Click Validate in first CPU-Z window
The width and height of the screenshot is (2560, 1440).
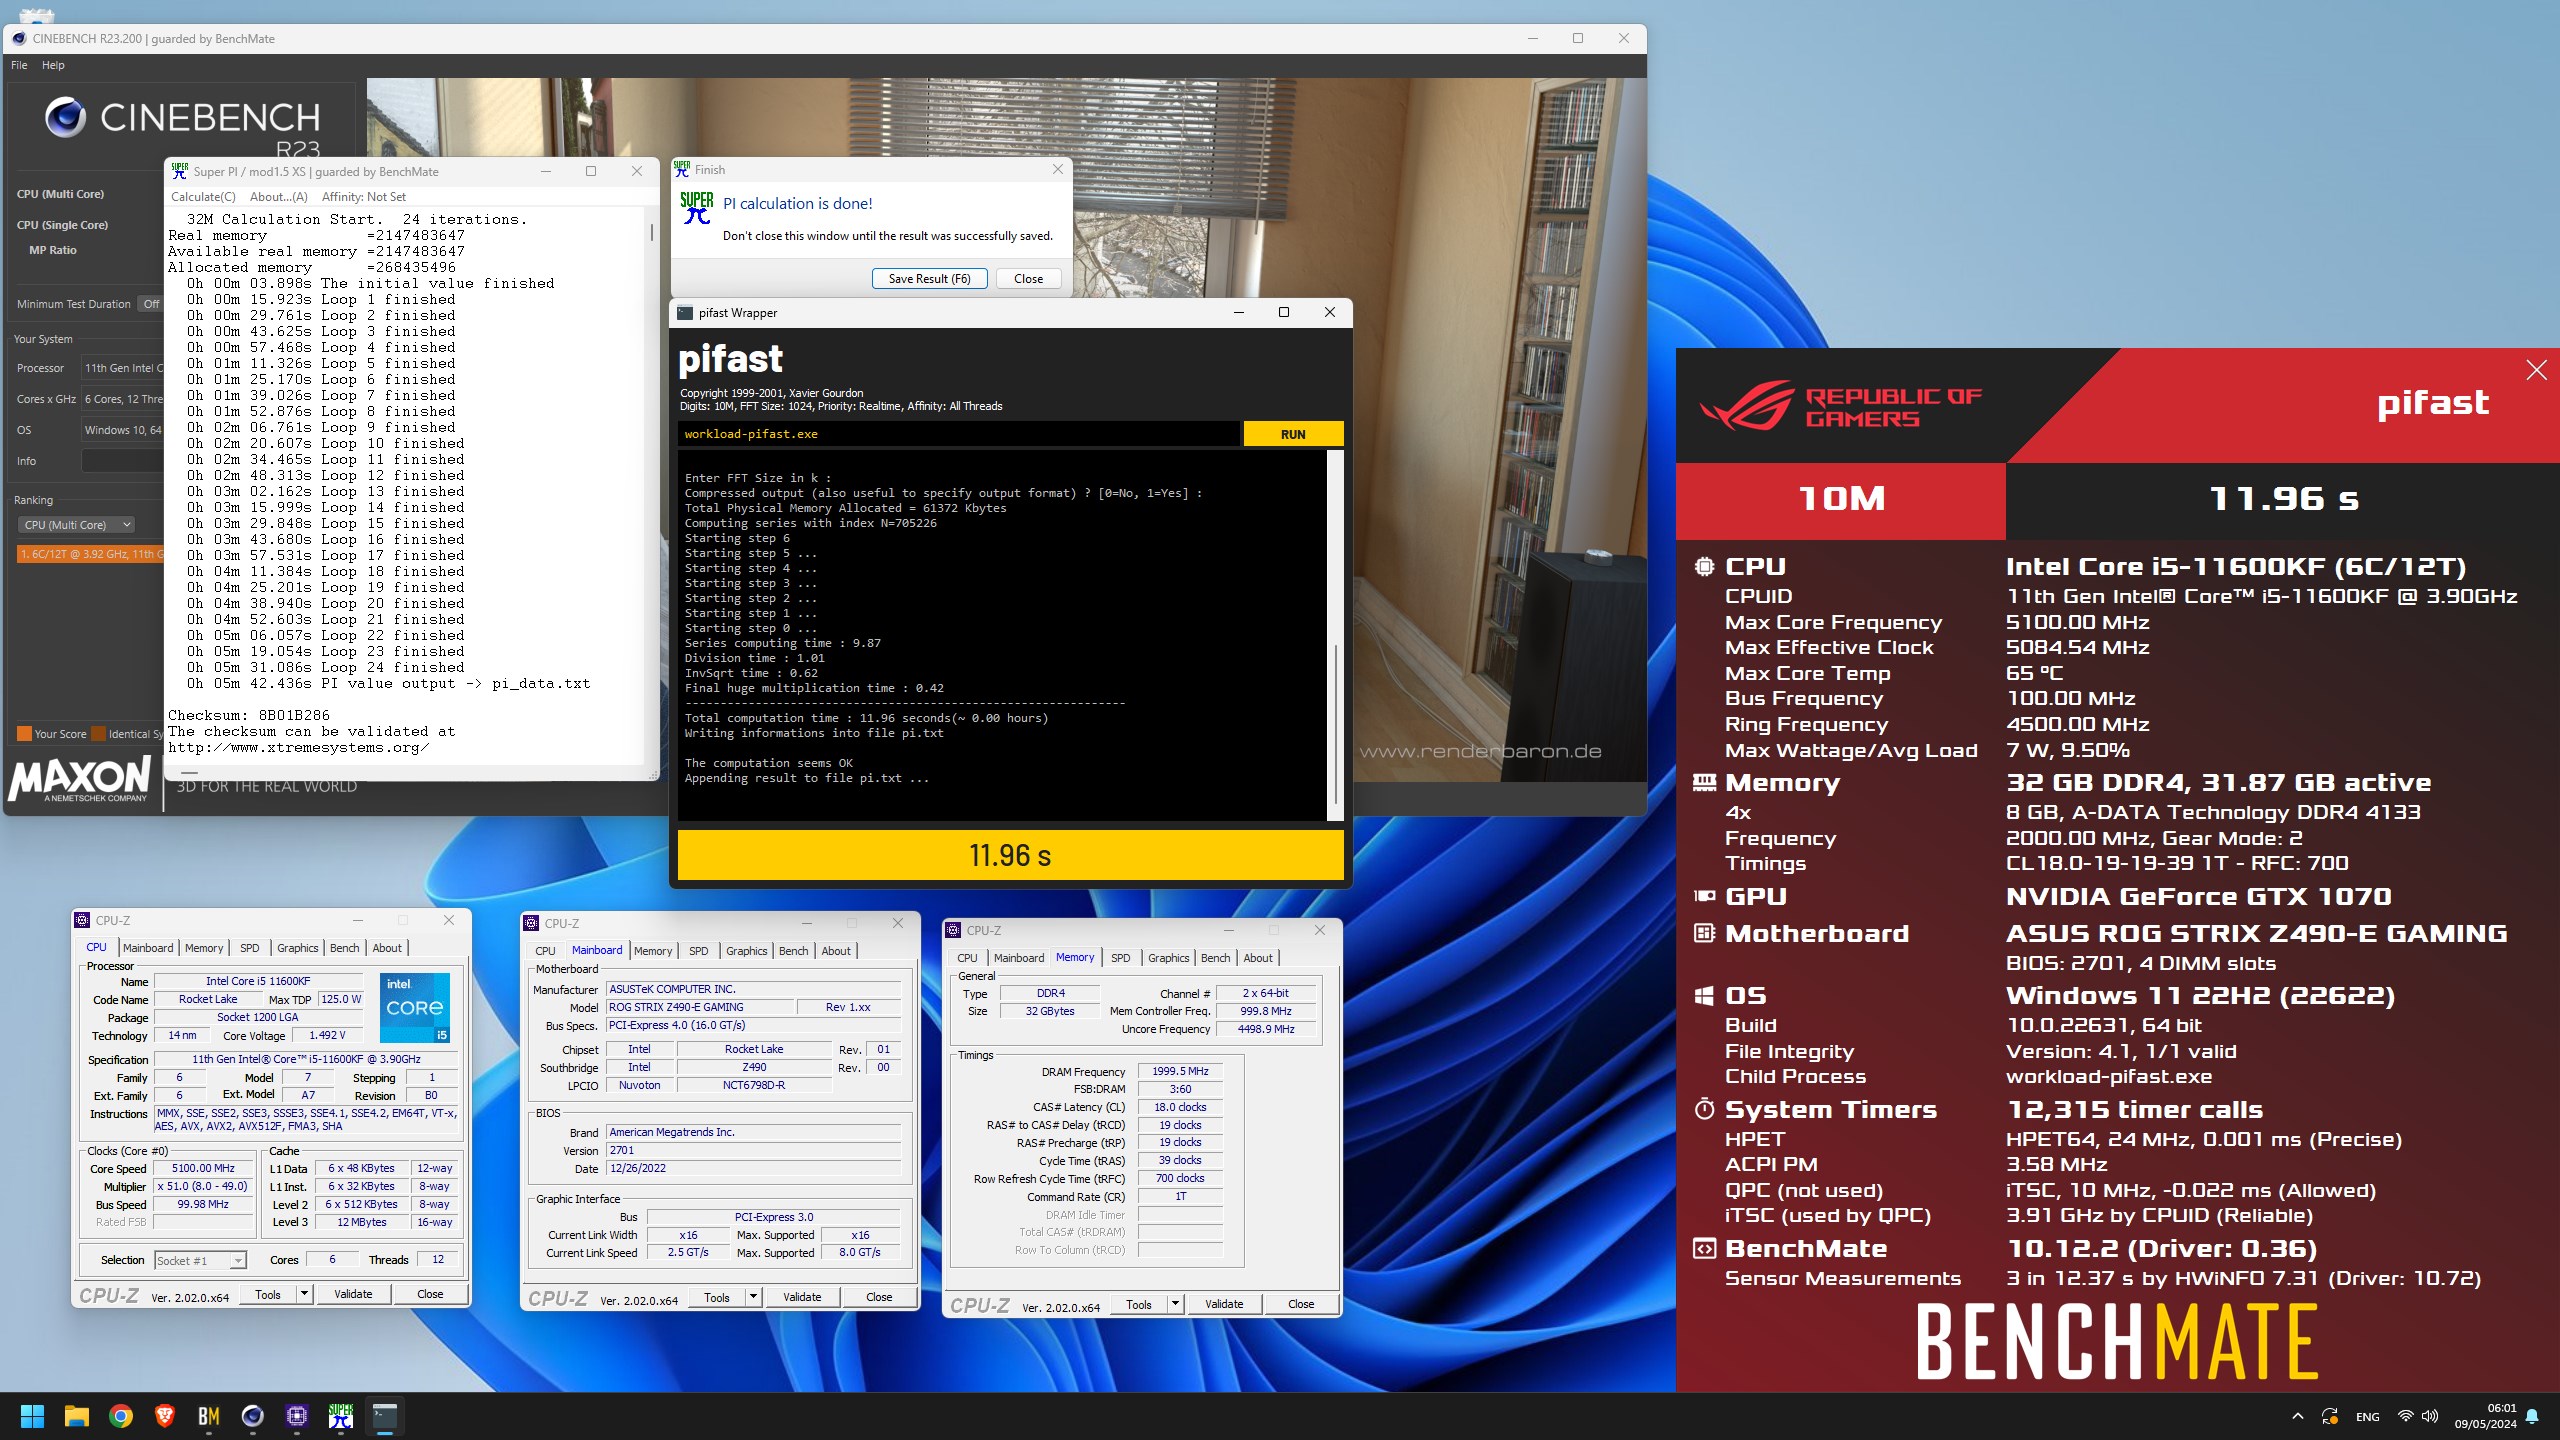pos(353,1294)
